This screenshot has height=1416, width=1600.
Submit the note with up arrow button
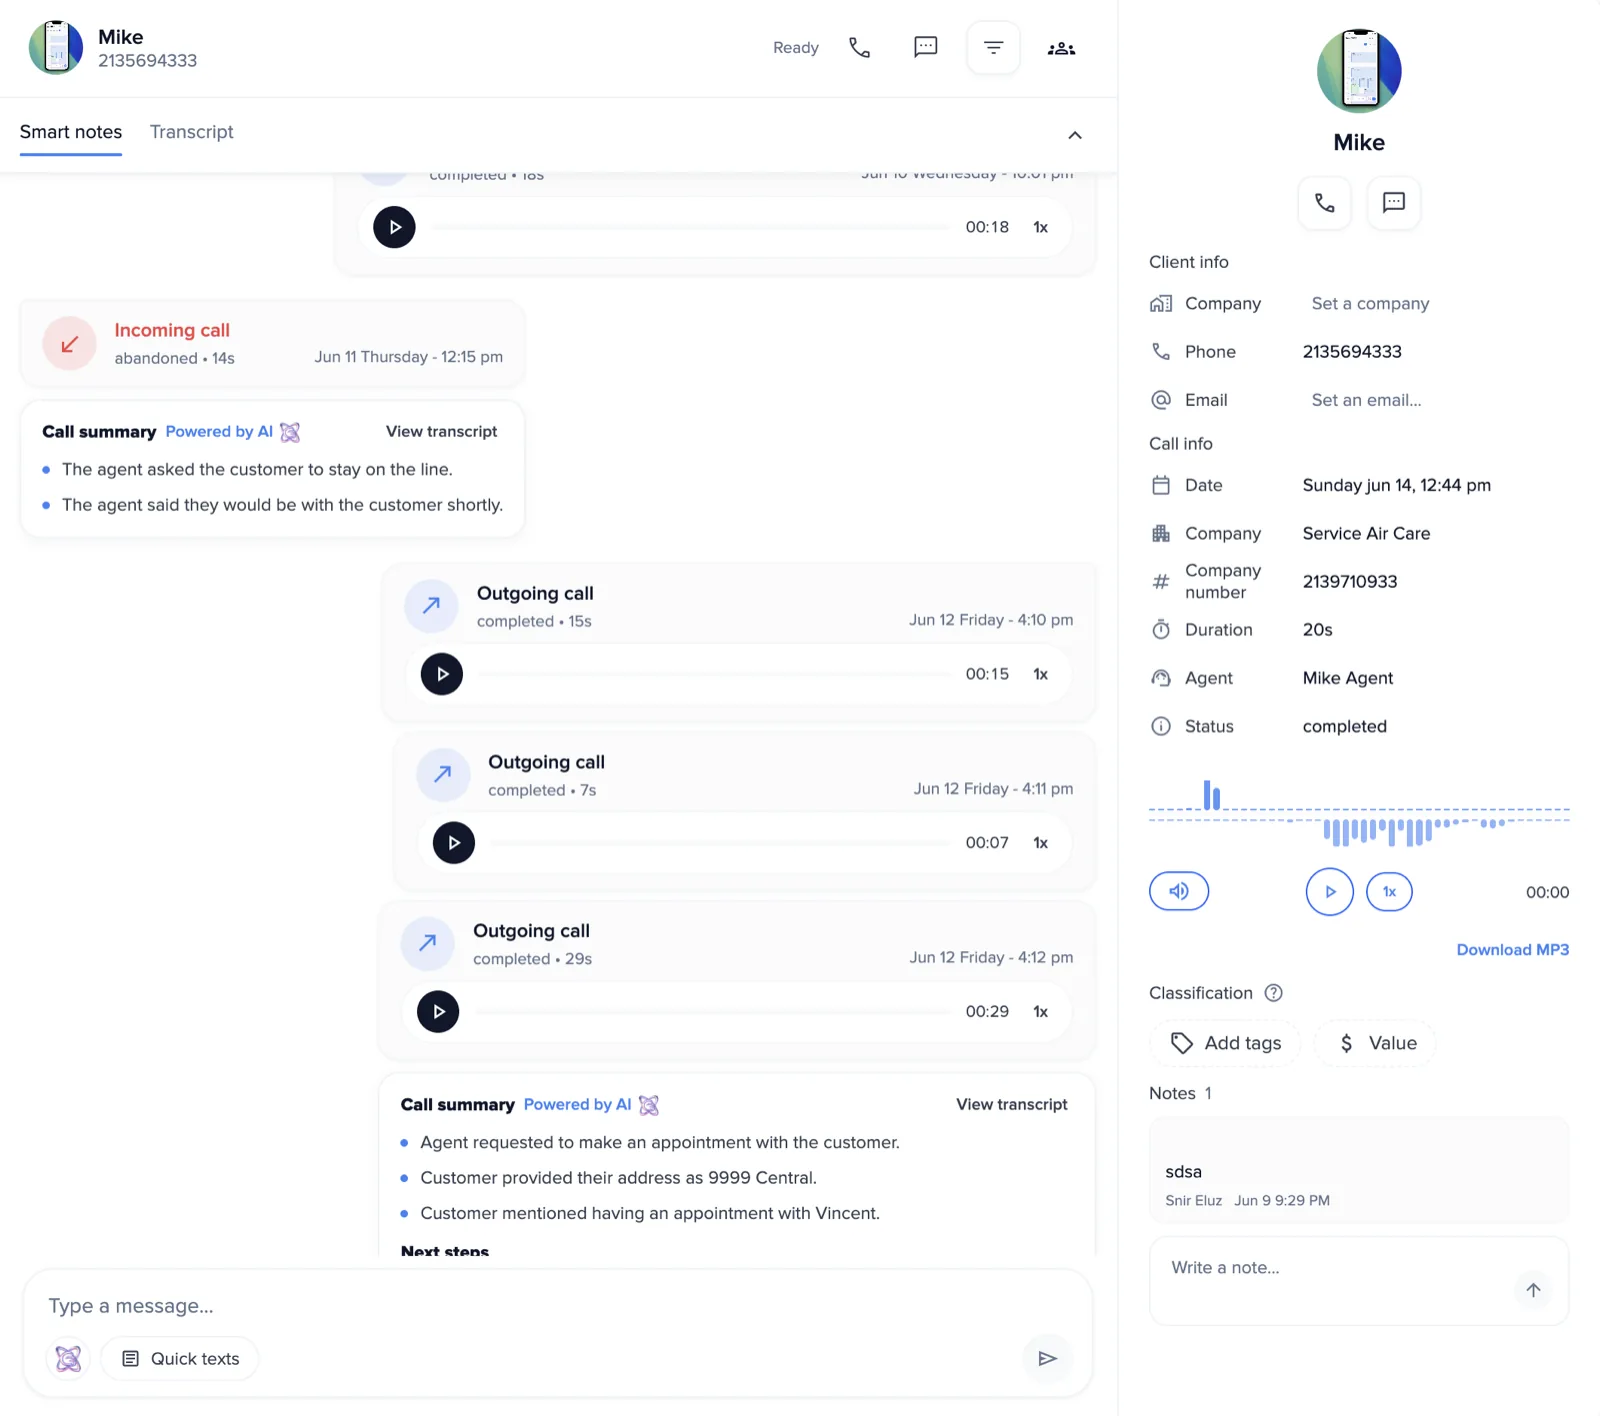[1533, 1290]
